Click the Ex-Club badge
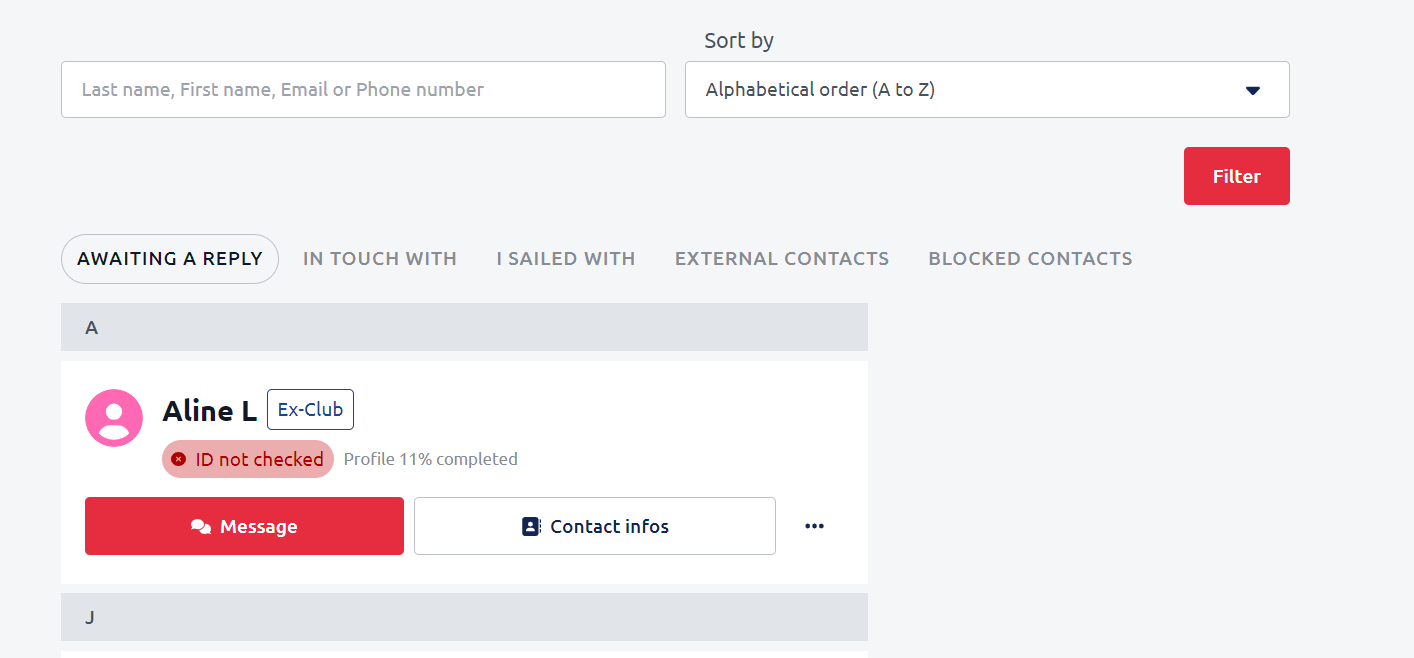 coord(310,410)
